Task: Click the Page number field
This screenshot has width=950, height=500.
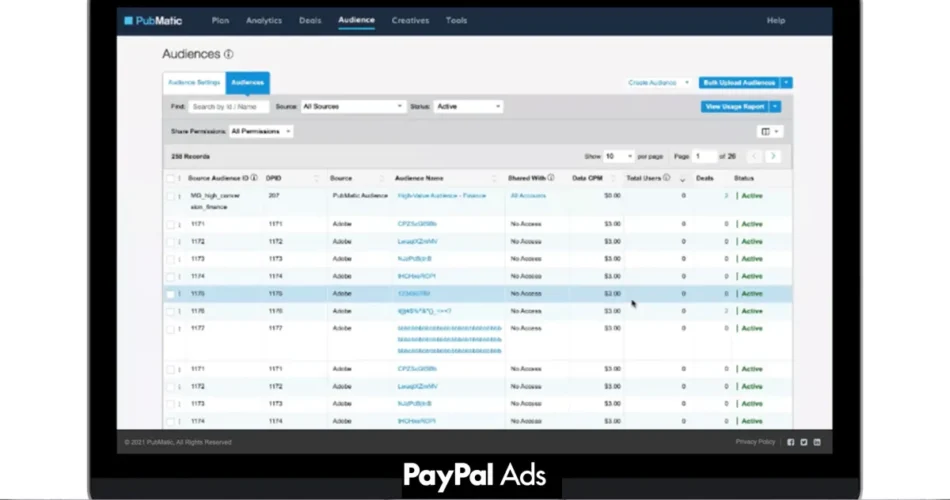Action: click(x=704, y=156)
